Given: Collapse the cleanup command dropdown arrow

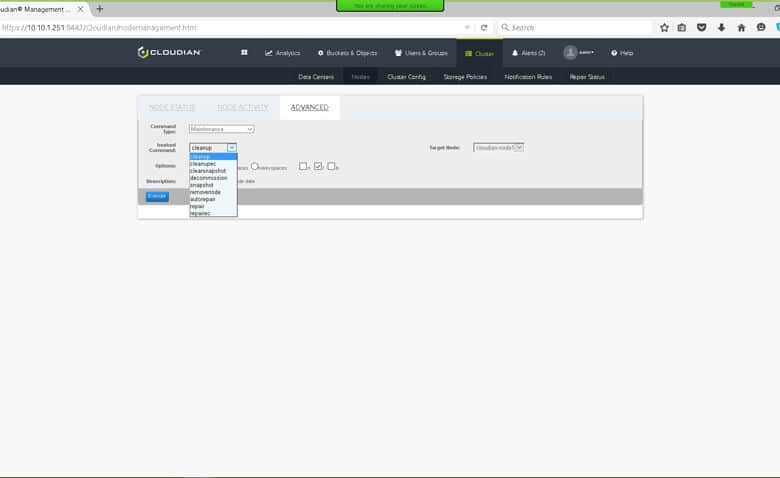Looking at the screenshot, I should click(x=232, y=148).
